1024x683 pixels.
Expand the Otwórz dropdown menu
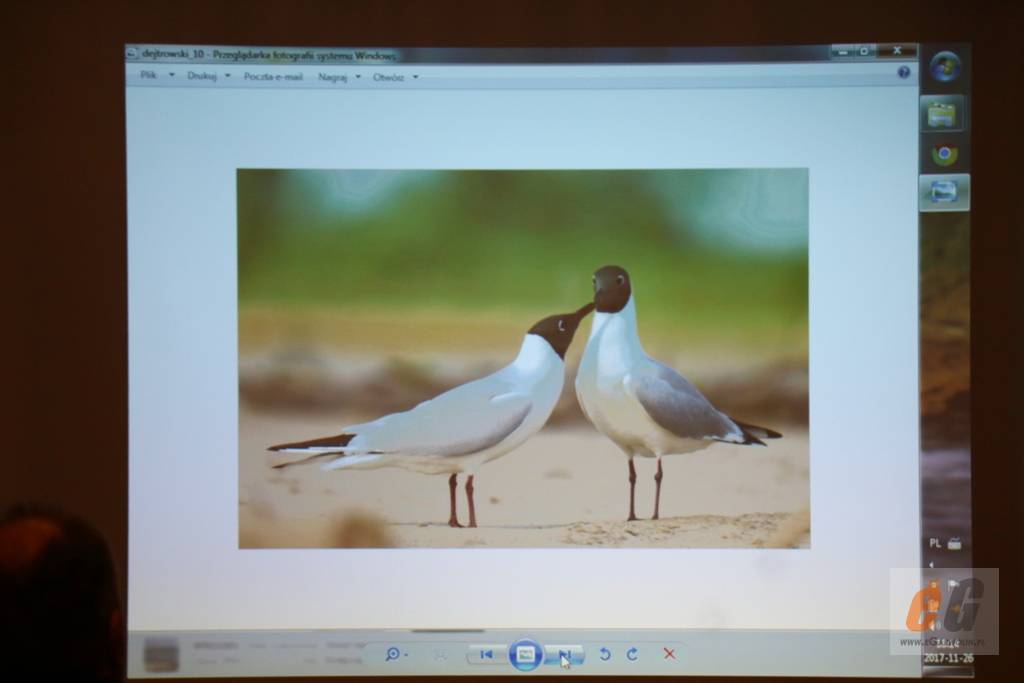pyautogui.click(x=394, y=77)
